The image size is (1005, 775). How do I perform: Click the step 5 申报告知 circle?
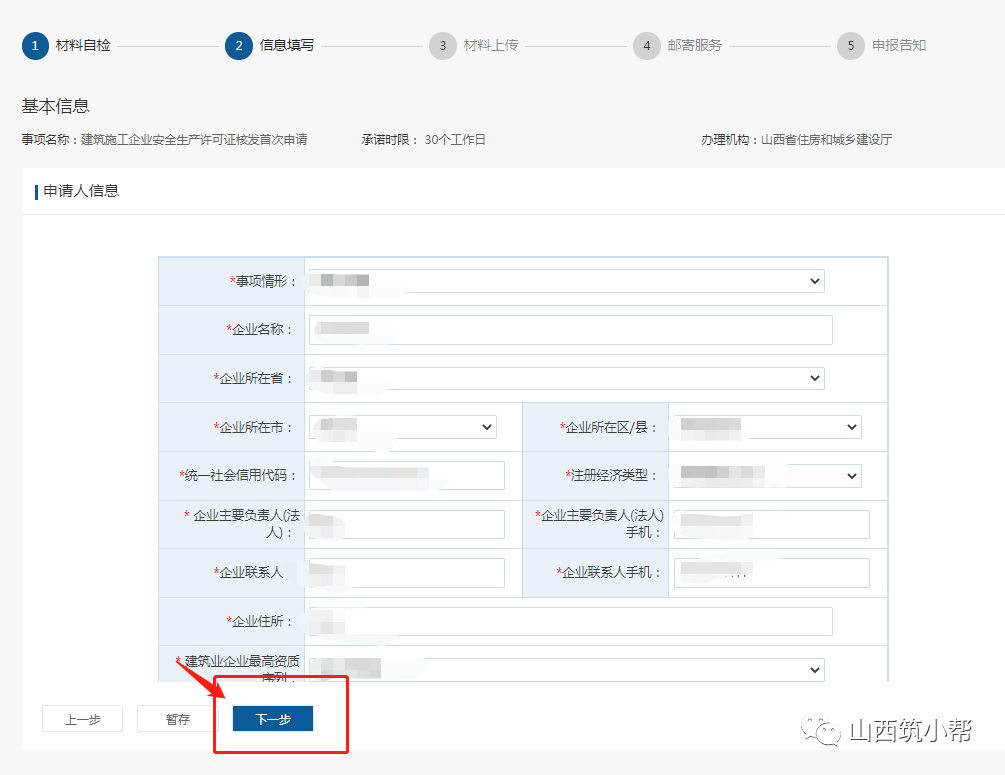click(x=850, y=45)
